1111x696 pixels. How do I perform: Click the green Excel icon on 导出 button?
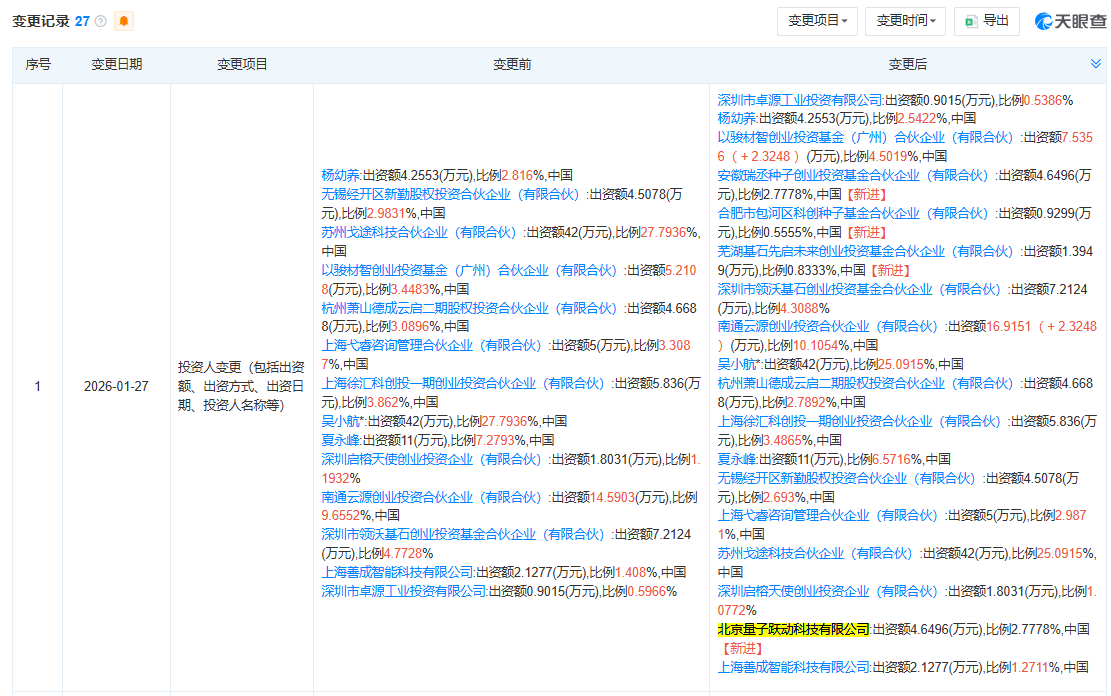[968, 21]
